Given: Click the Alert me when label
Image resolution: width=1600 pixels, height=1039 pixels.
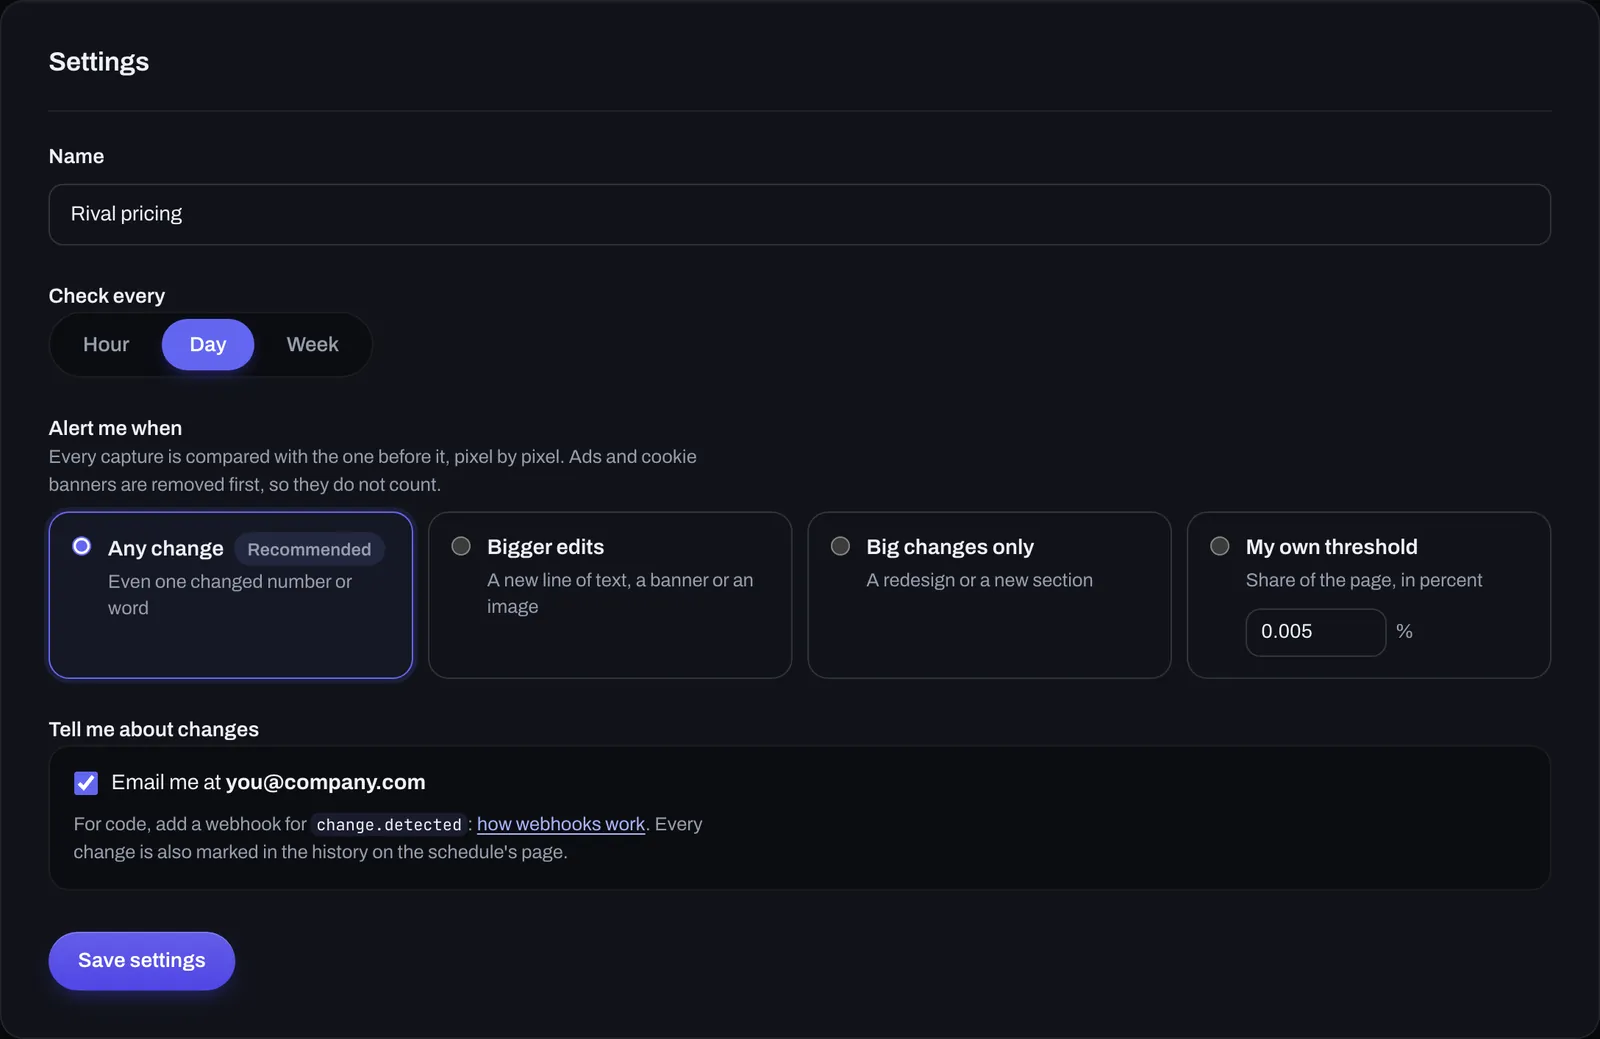Looking at the screenshot, I should [115, 428].
